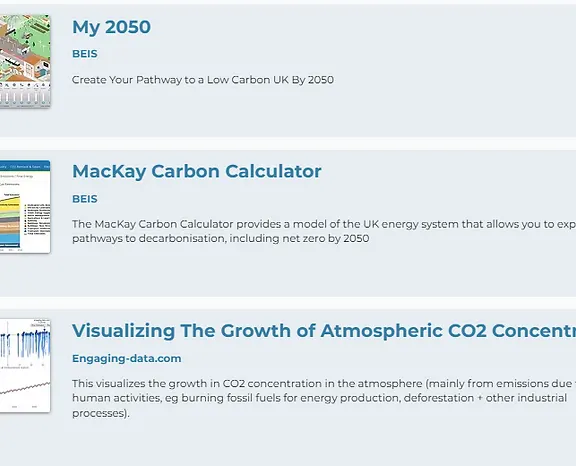This screenshot has width=576, height=466.
Task: Open MacKay Carbon Calculator chart thumbnail
Action: (25, 206)
